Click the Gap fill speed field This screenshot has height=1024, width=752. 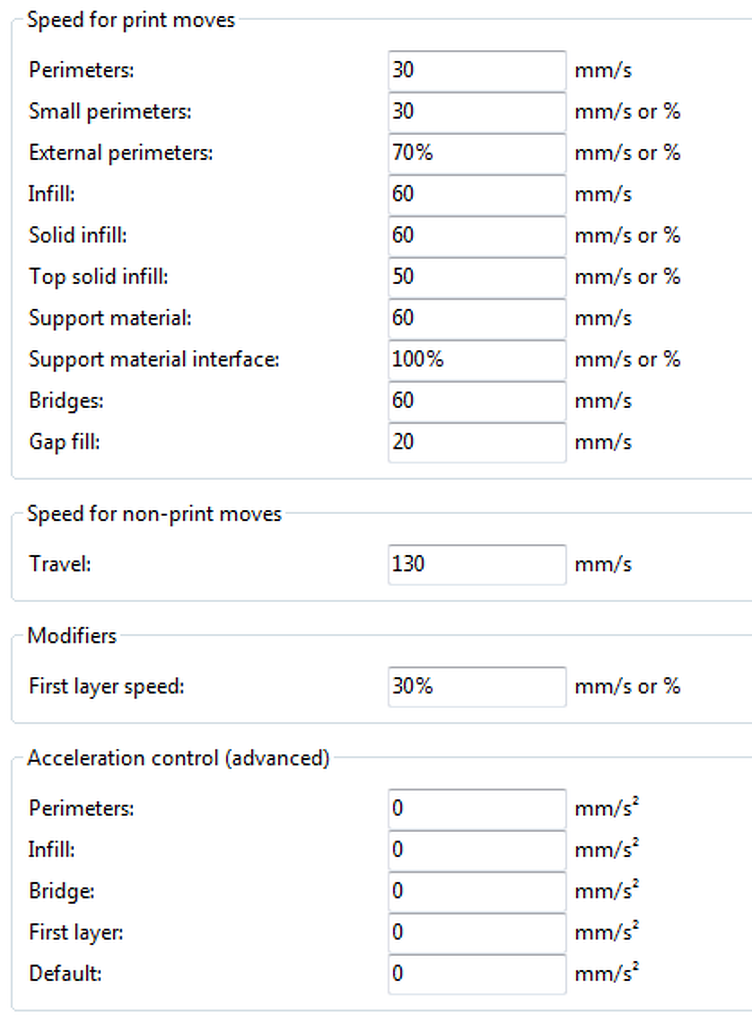point(477,442)
